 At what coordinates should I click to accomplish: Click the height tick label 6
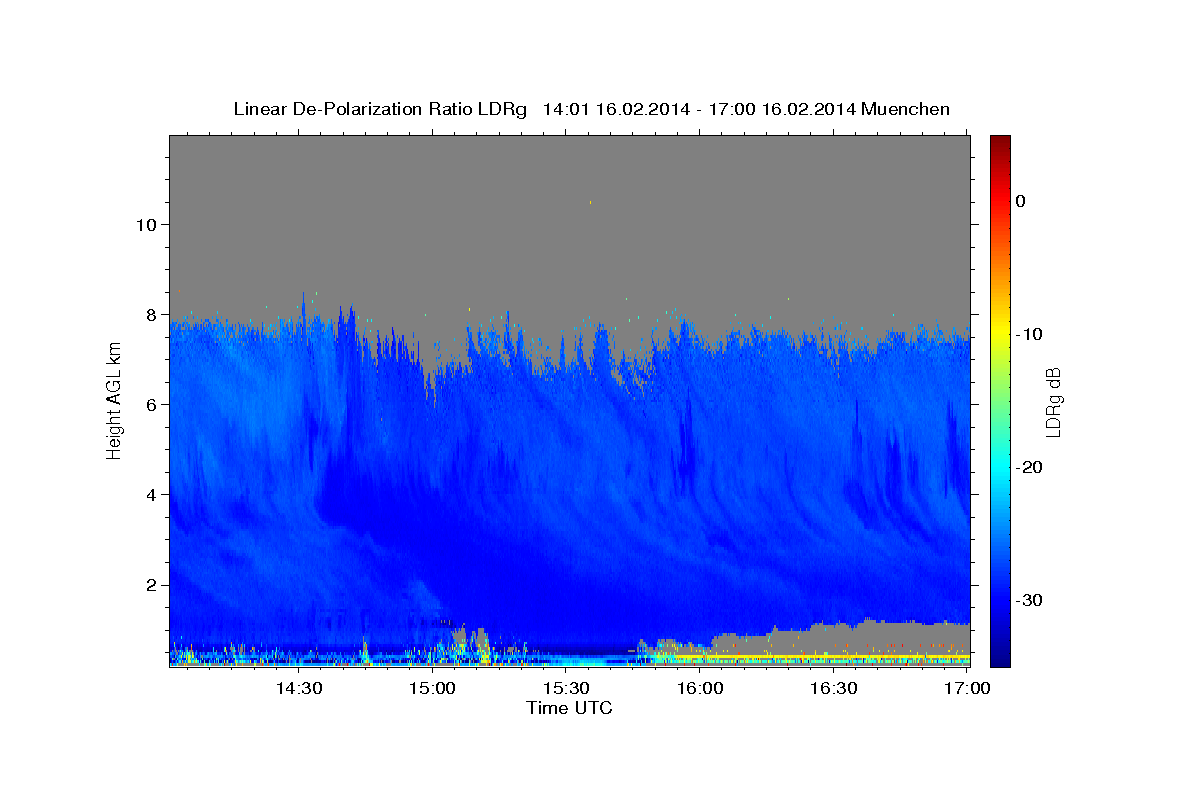pos(150,404)
